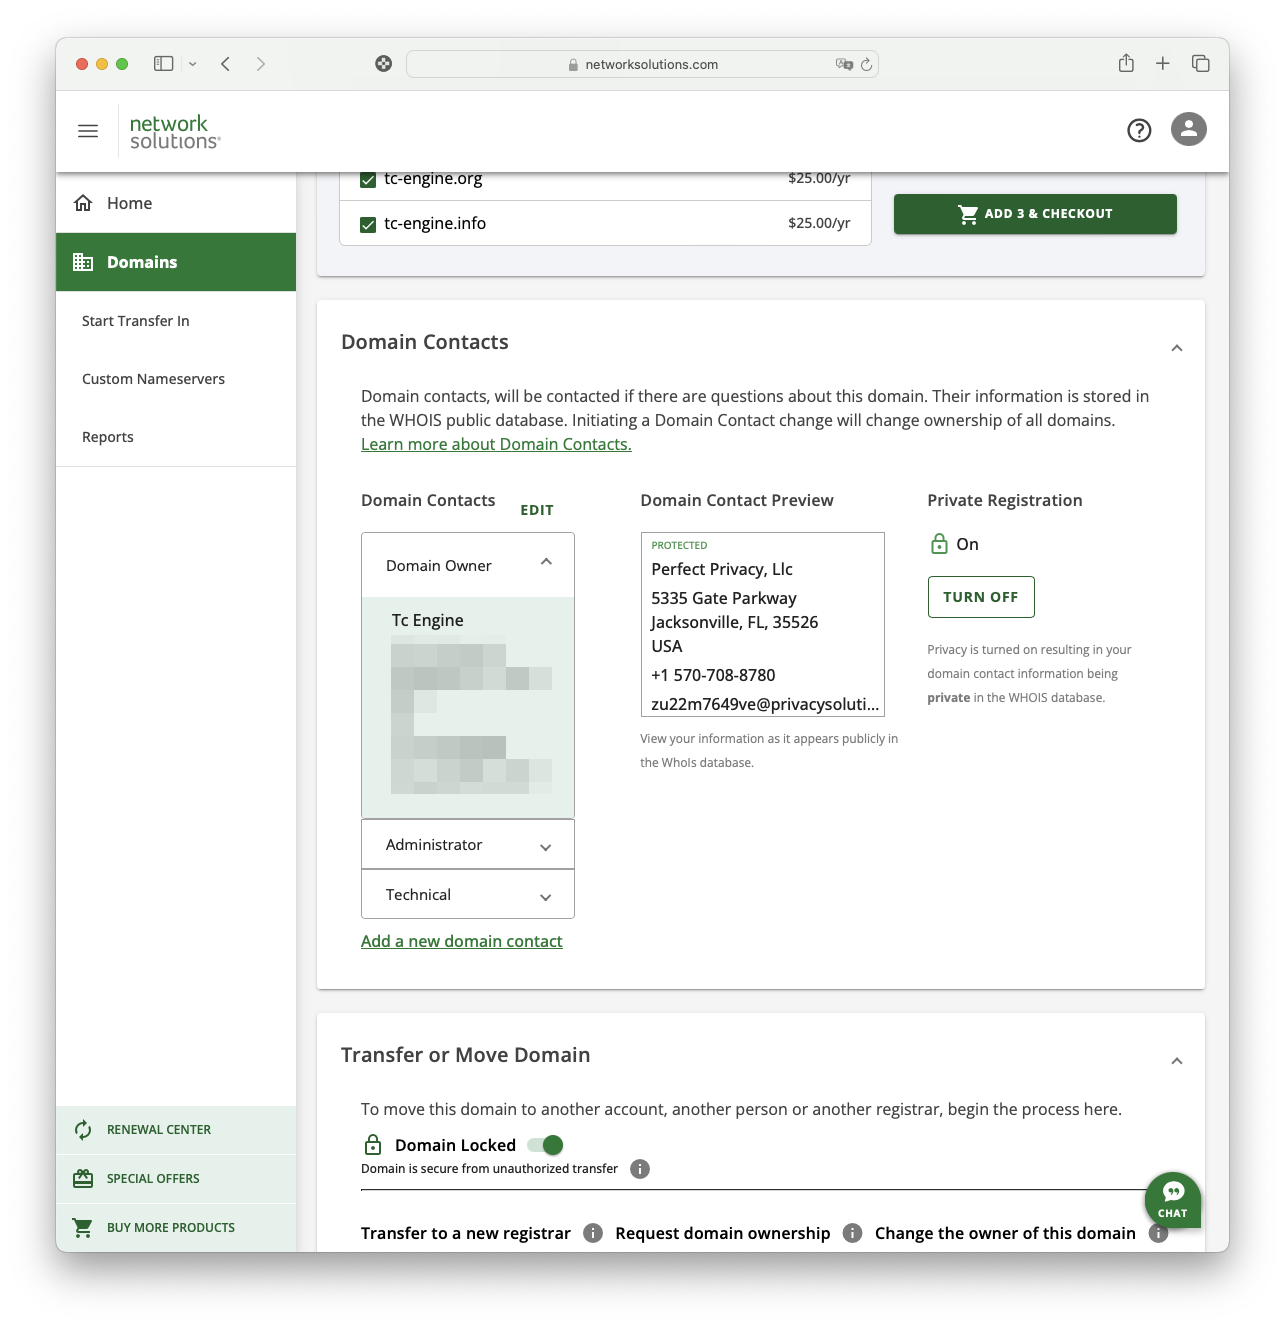Click the privacy shield icon in toolbar

click(x=383, y=64)
